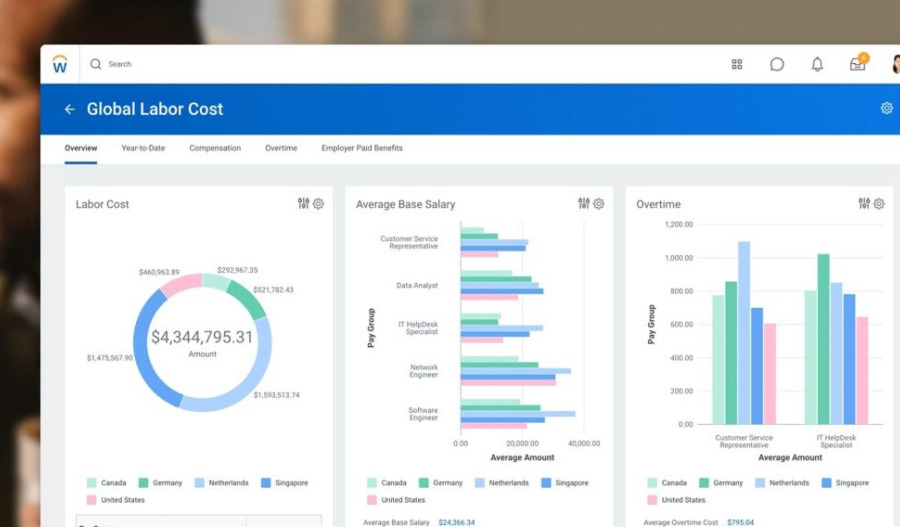900x527 pixels.
Task: Toggle Canada legend swatch in Labor Cost chart
Action: (x=92, y=483)
